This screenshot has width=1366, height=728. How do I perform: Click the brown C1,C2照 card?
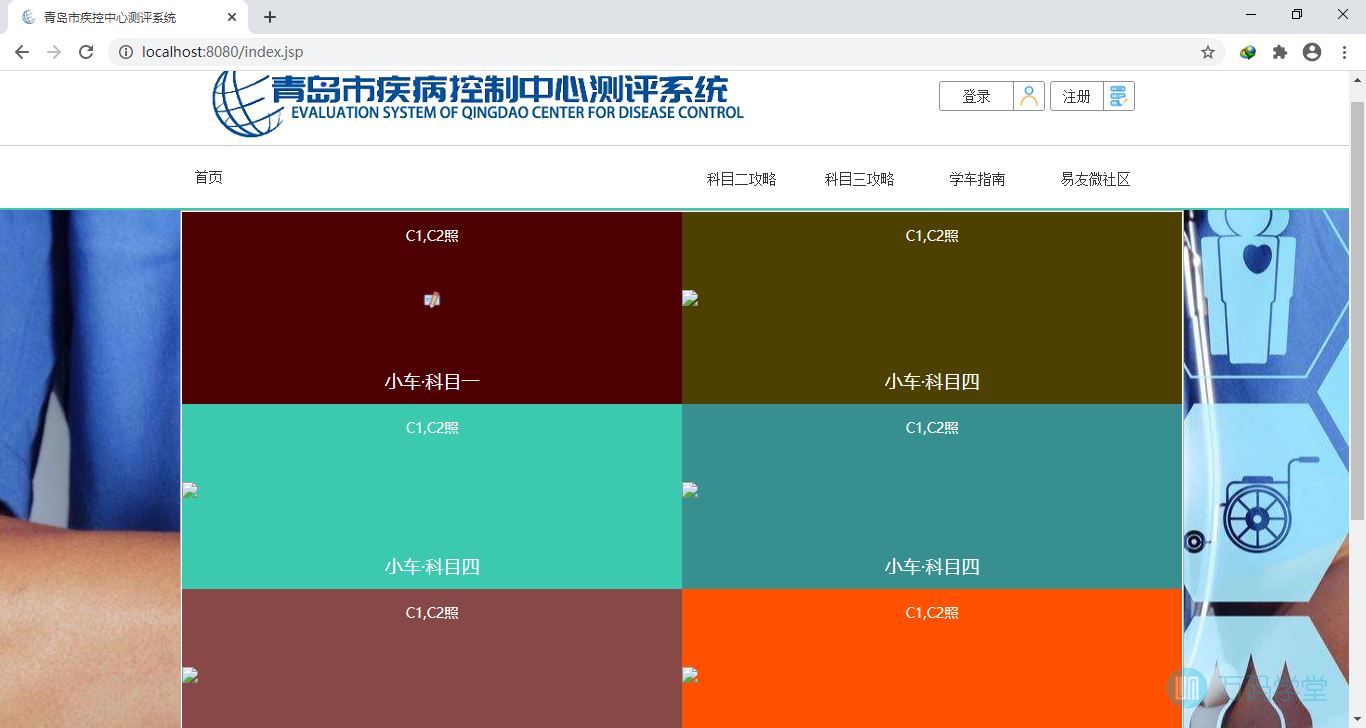(432, 658)
